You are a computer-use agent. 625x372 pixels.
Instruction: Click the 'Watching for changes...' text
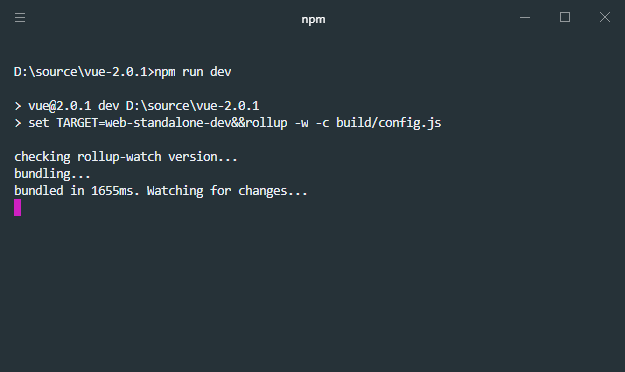coord(227,191)
